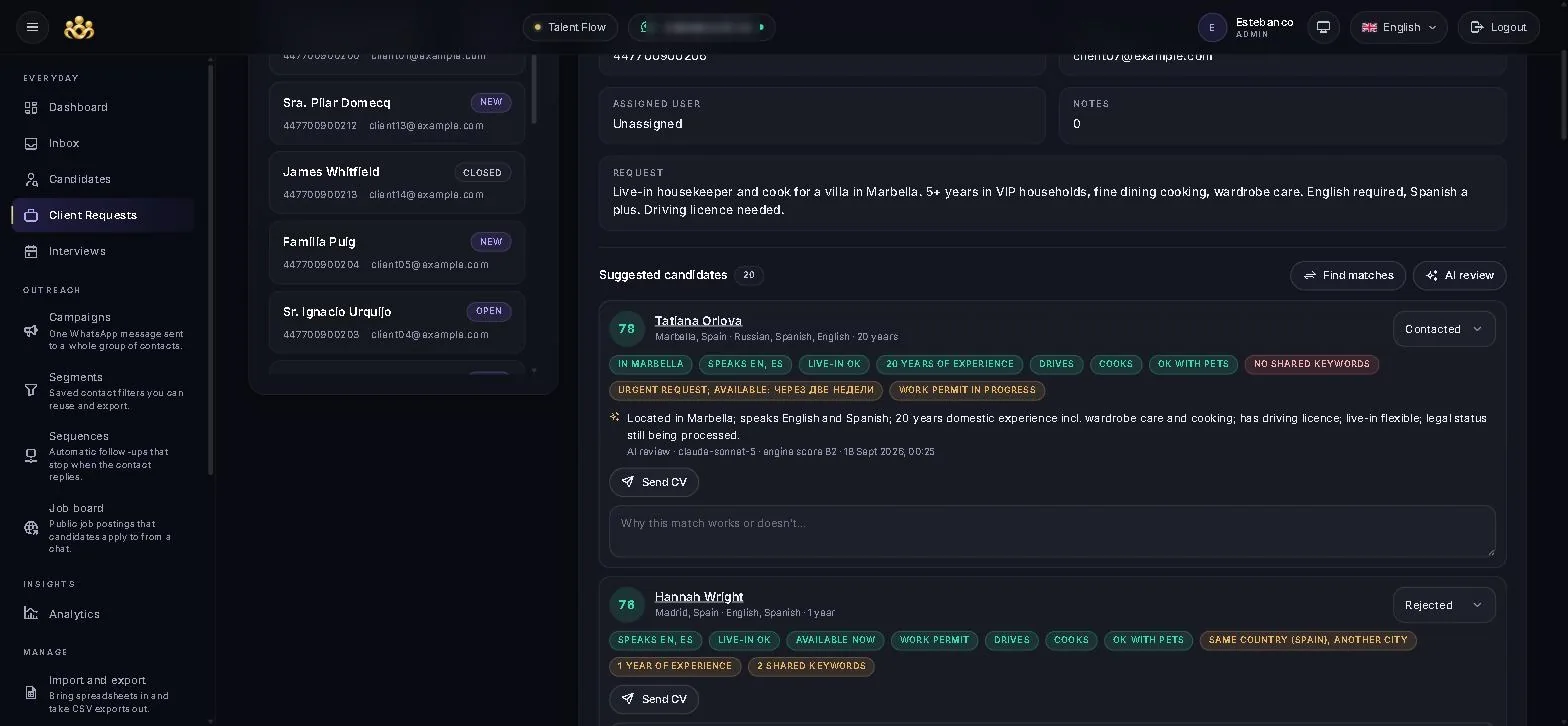The width and height of the screenshot is (1568, 726).
Task: Click the Talent Flow pill
Action: pyautogui.click(x=570, y=27)
